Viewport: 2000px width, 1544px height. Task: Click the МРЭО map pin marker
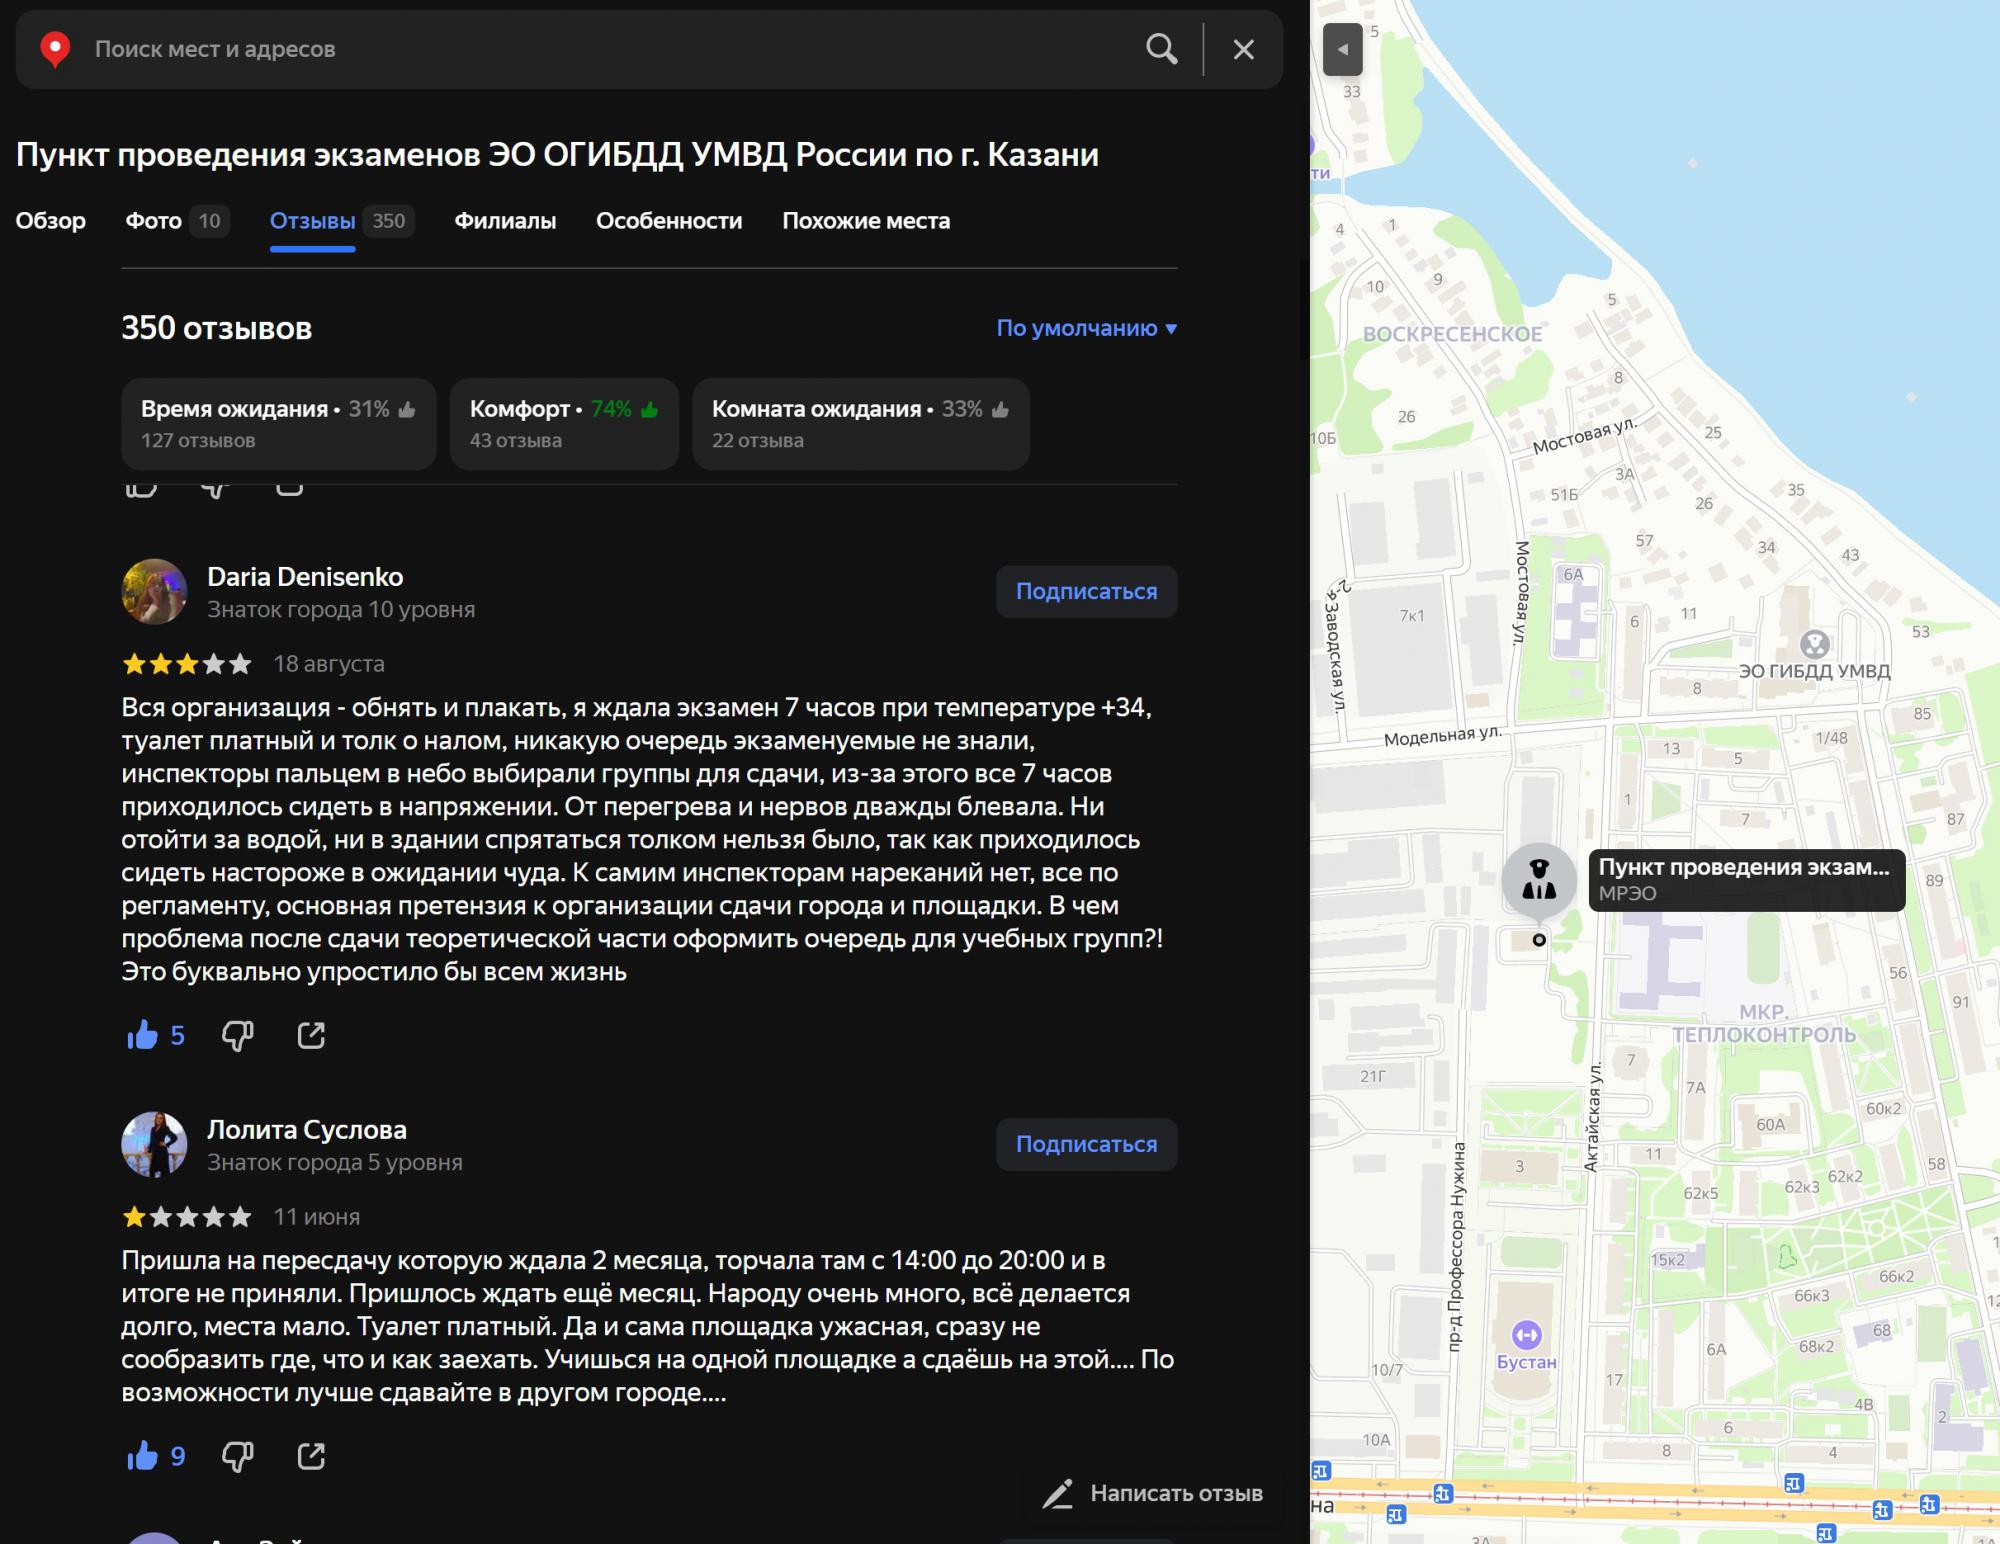pyautogui.click(x=1539, y=879)
